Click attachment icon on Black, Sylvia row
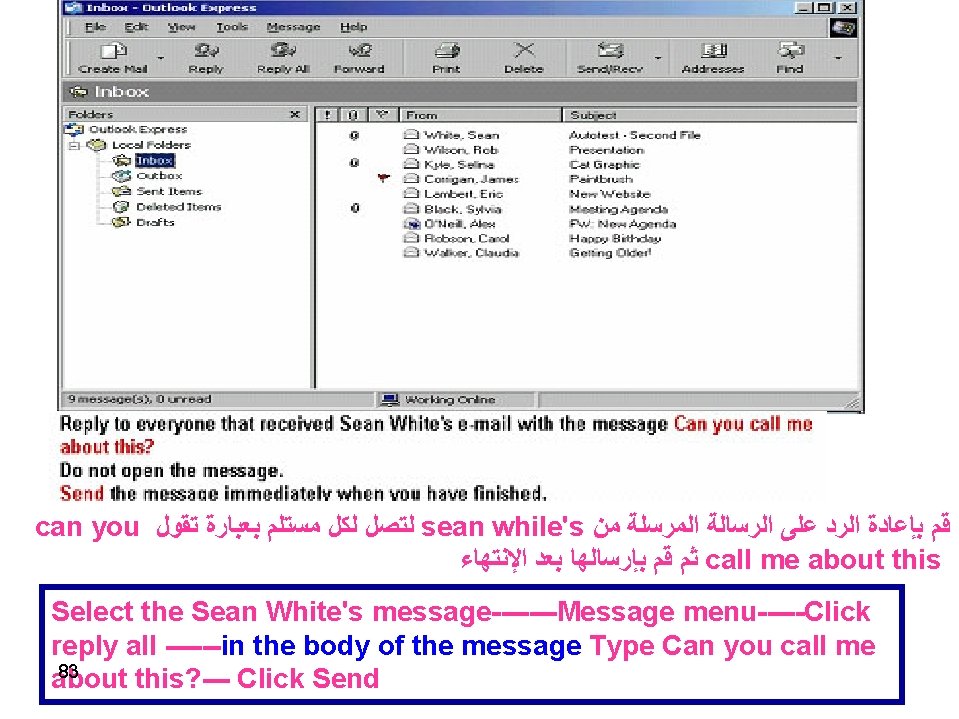Viewport: 959px width, 719px height. click(355, 208)
